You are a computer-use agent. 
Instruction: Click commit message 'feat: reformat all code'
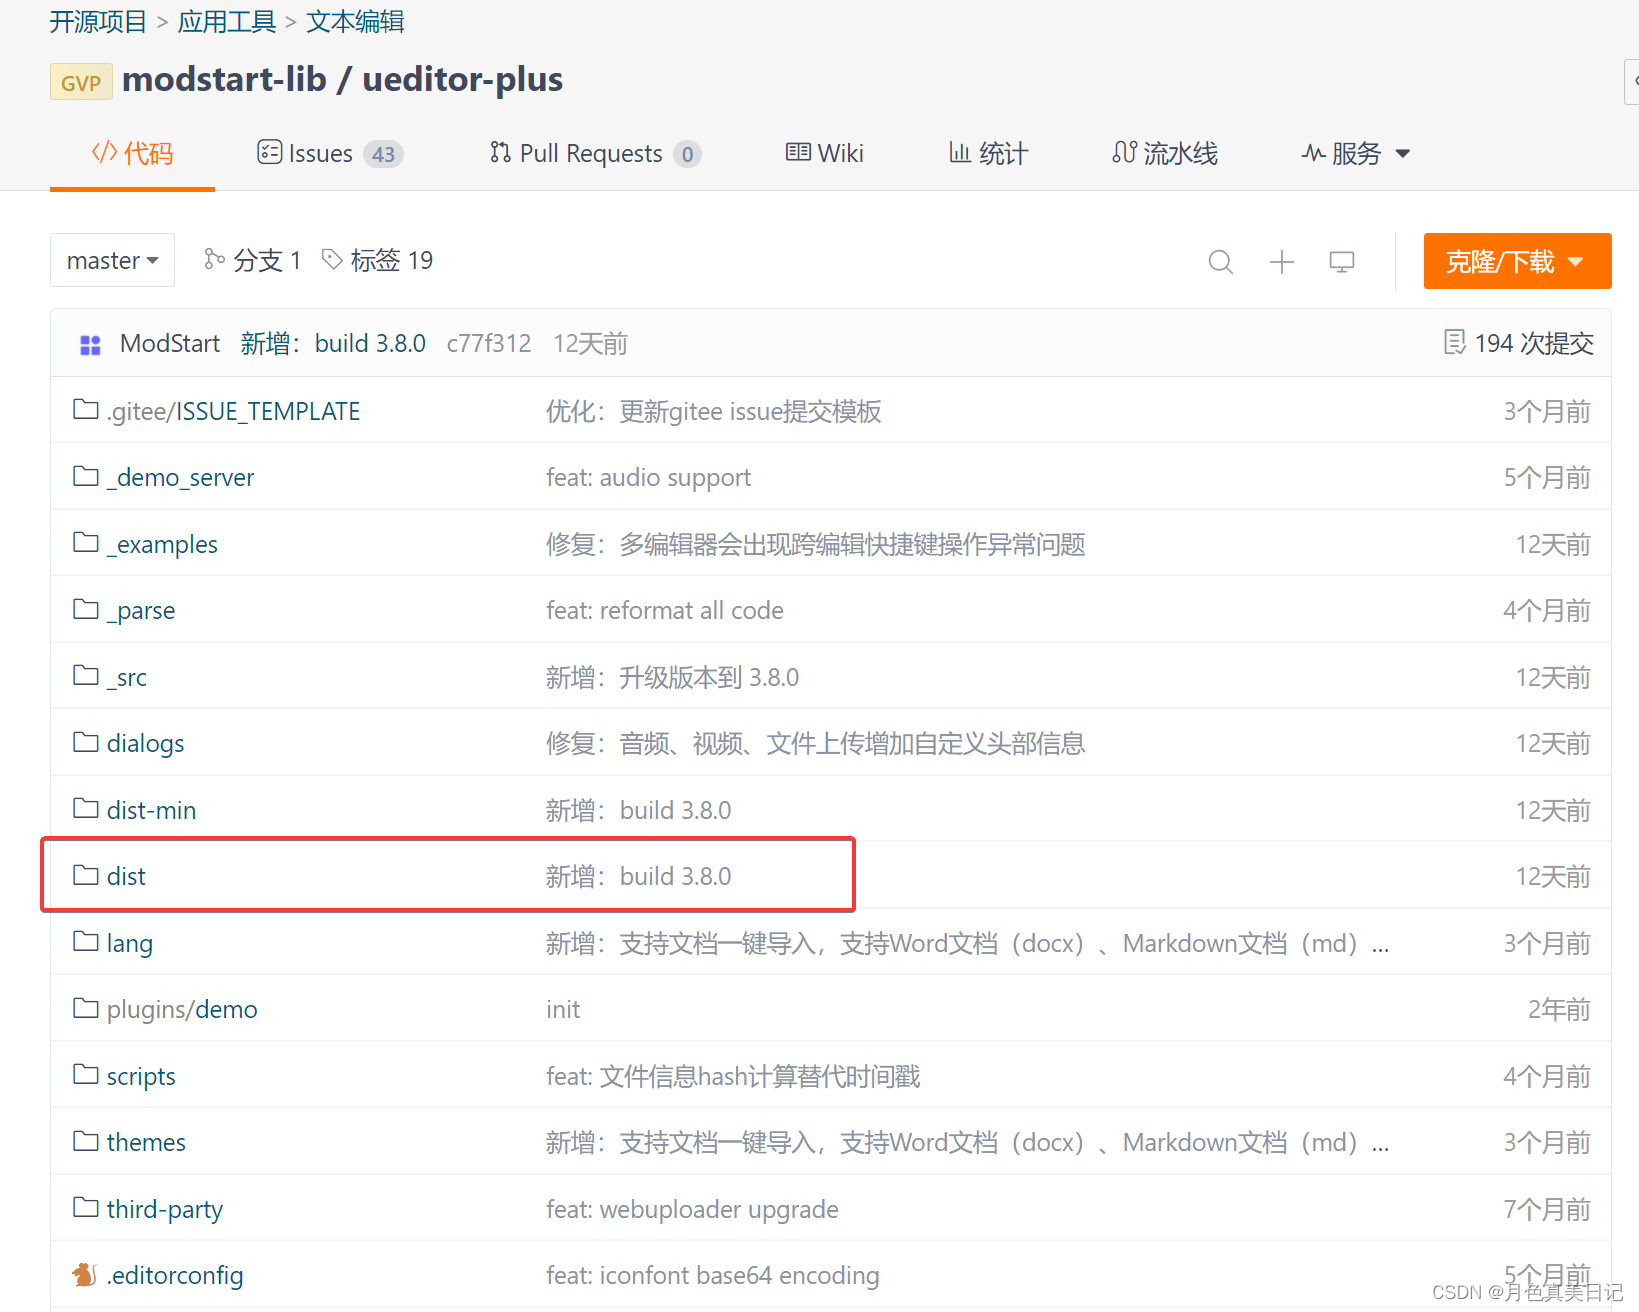pos(664,610)
